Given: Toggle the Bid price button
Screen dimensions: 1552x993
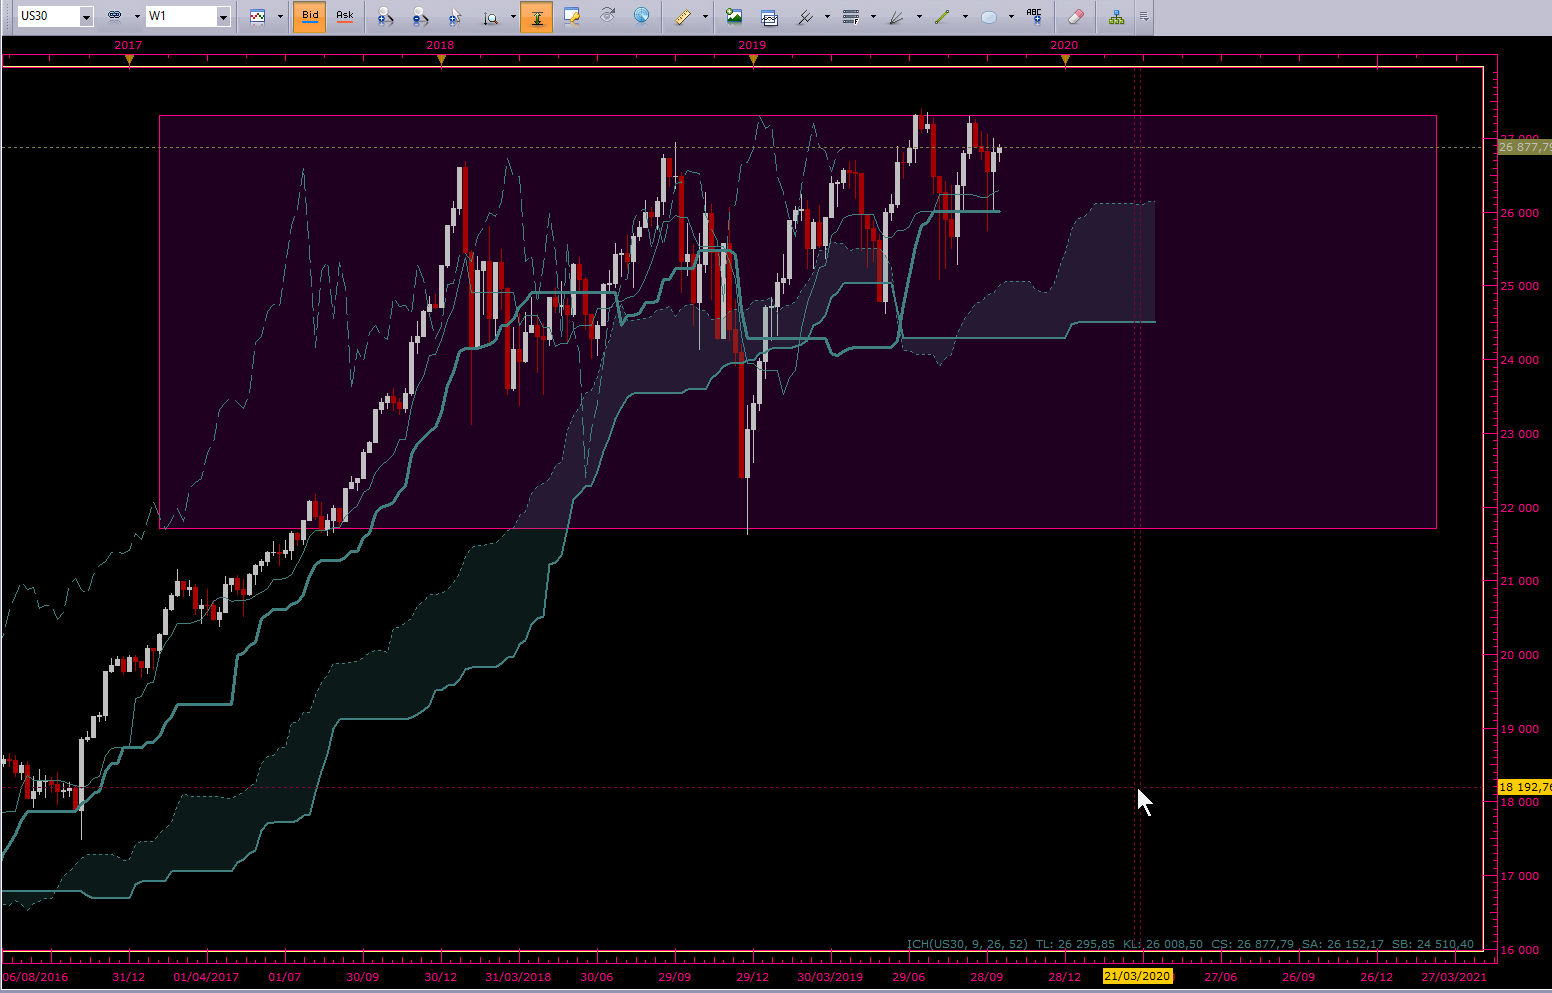Looking at the screenshot, I should click(x=310, y=17).
